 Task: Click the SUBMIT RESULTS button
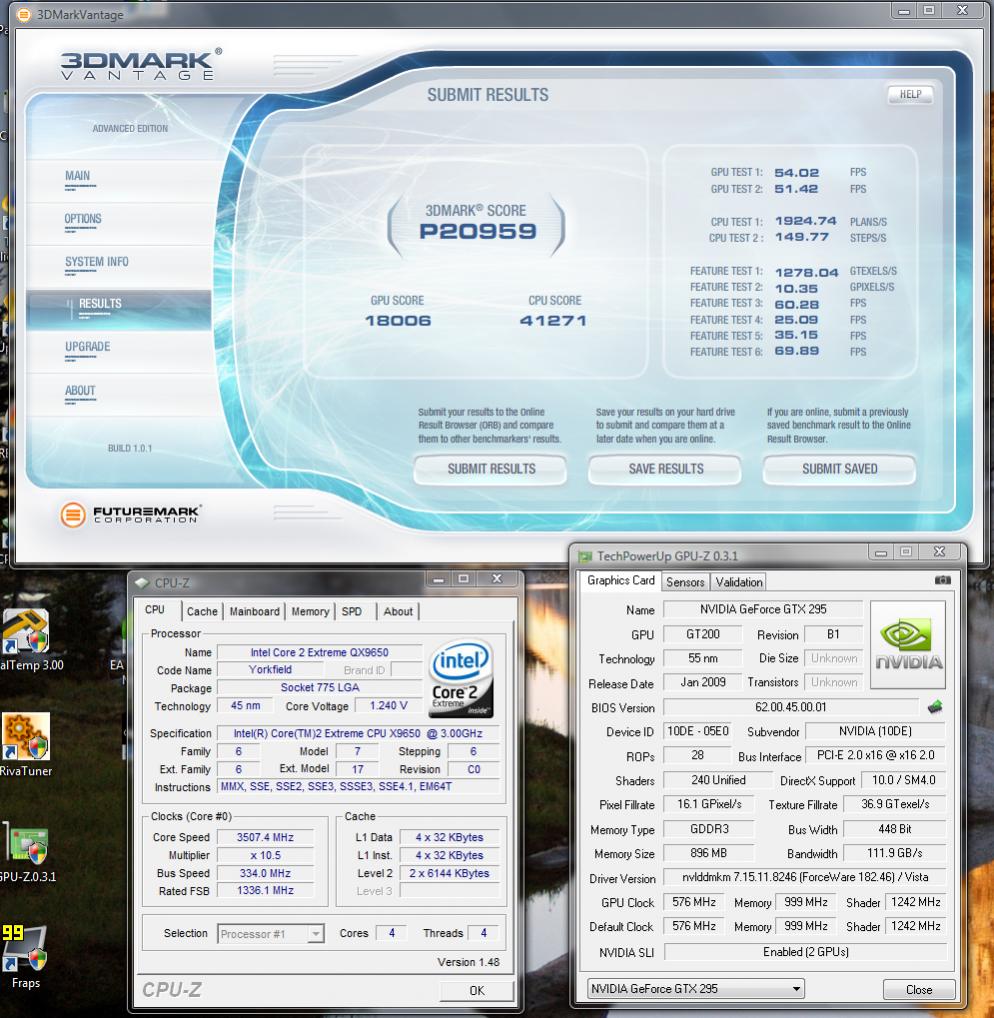(491, 469)
